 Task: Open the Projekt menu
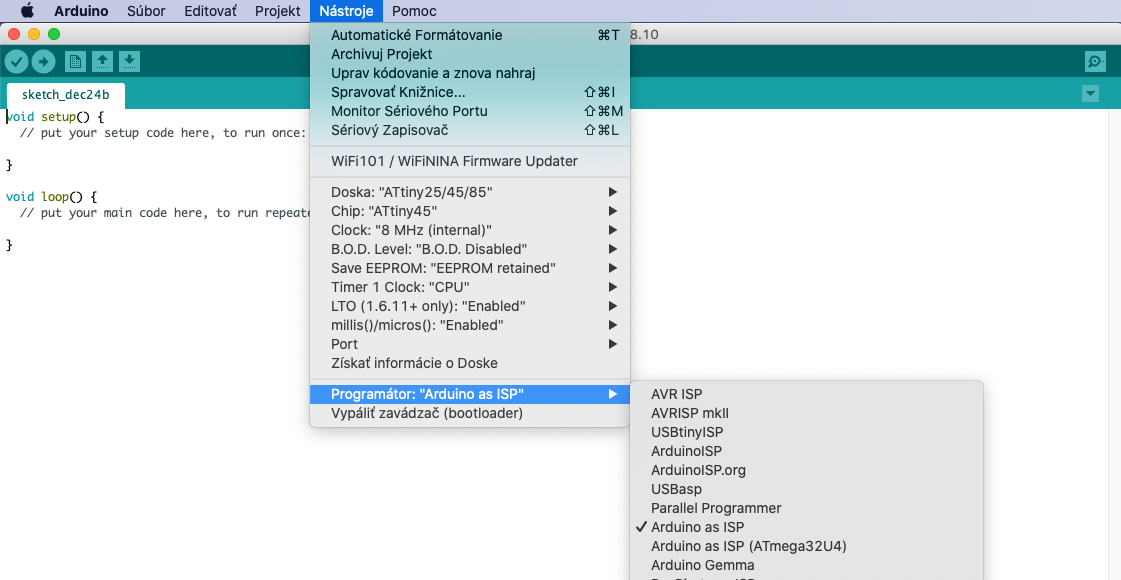(277, 11)
